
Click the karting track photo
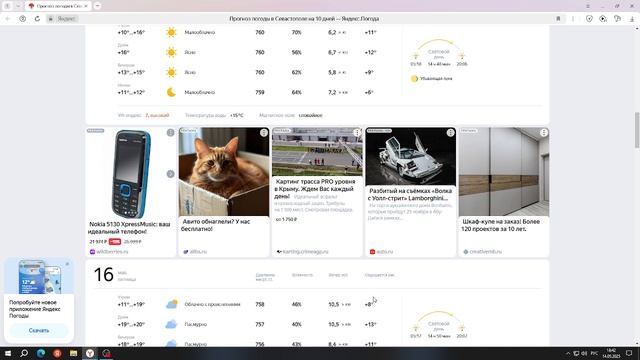(317, 152)
